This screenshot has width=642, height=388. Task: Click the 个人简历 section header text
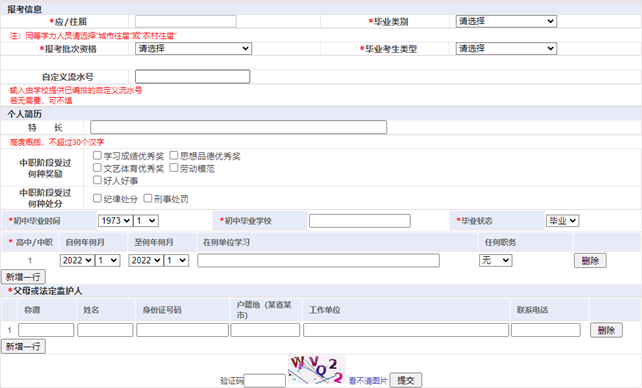click(25, 114)
